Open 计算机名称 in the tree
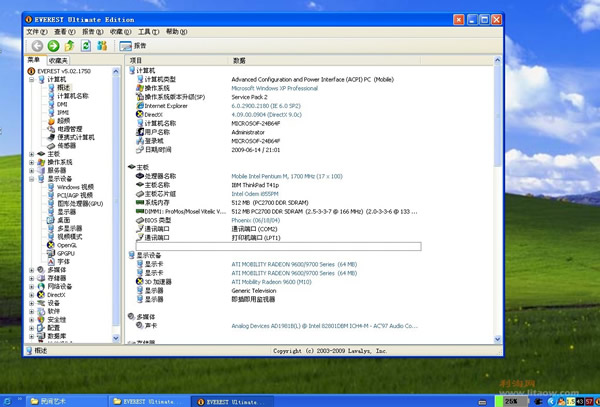The width and height of the screenshot is (600, 407). 73,96
